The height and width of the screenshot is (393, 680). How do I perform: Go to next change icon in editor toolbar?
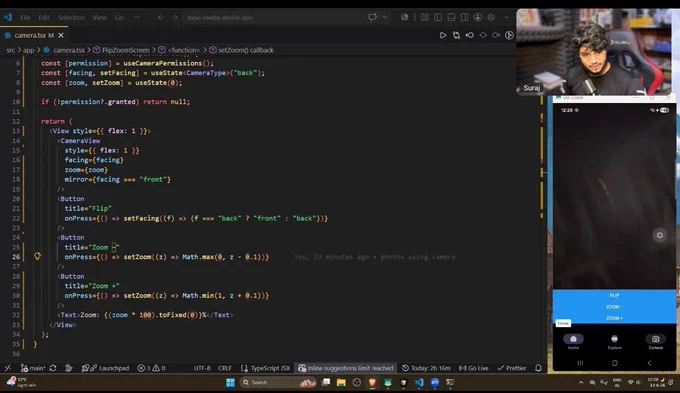[496, 35]
